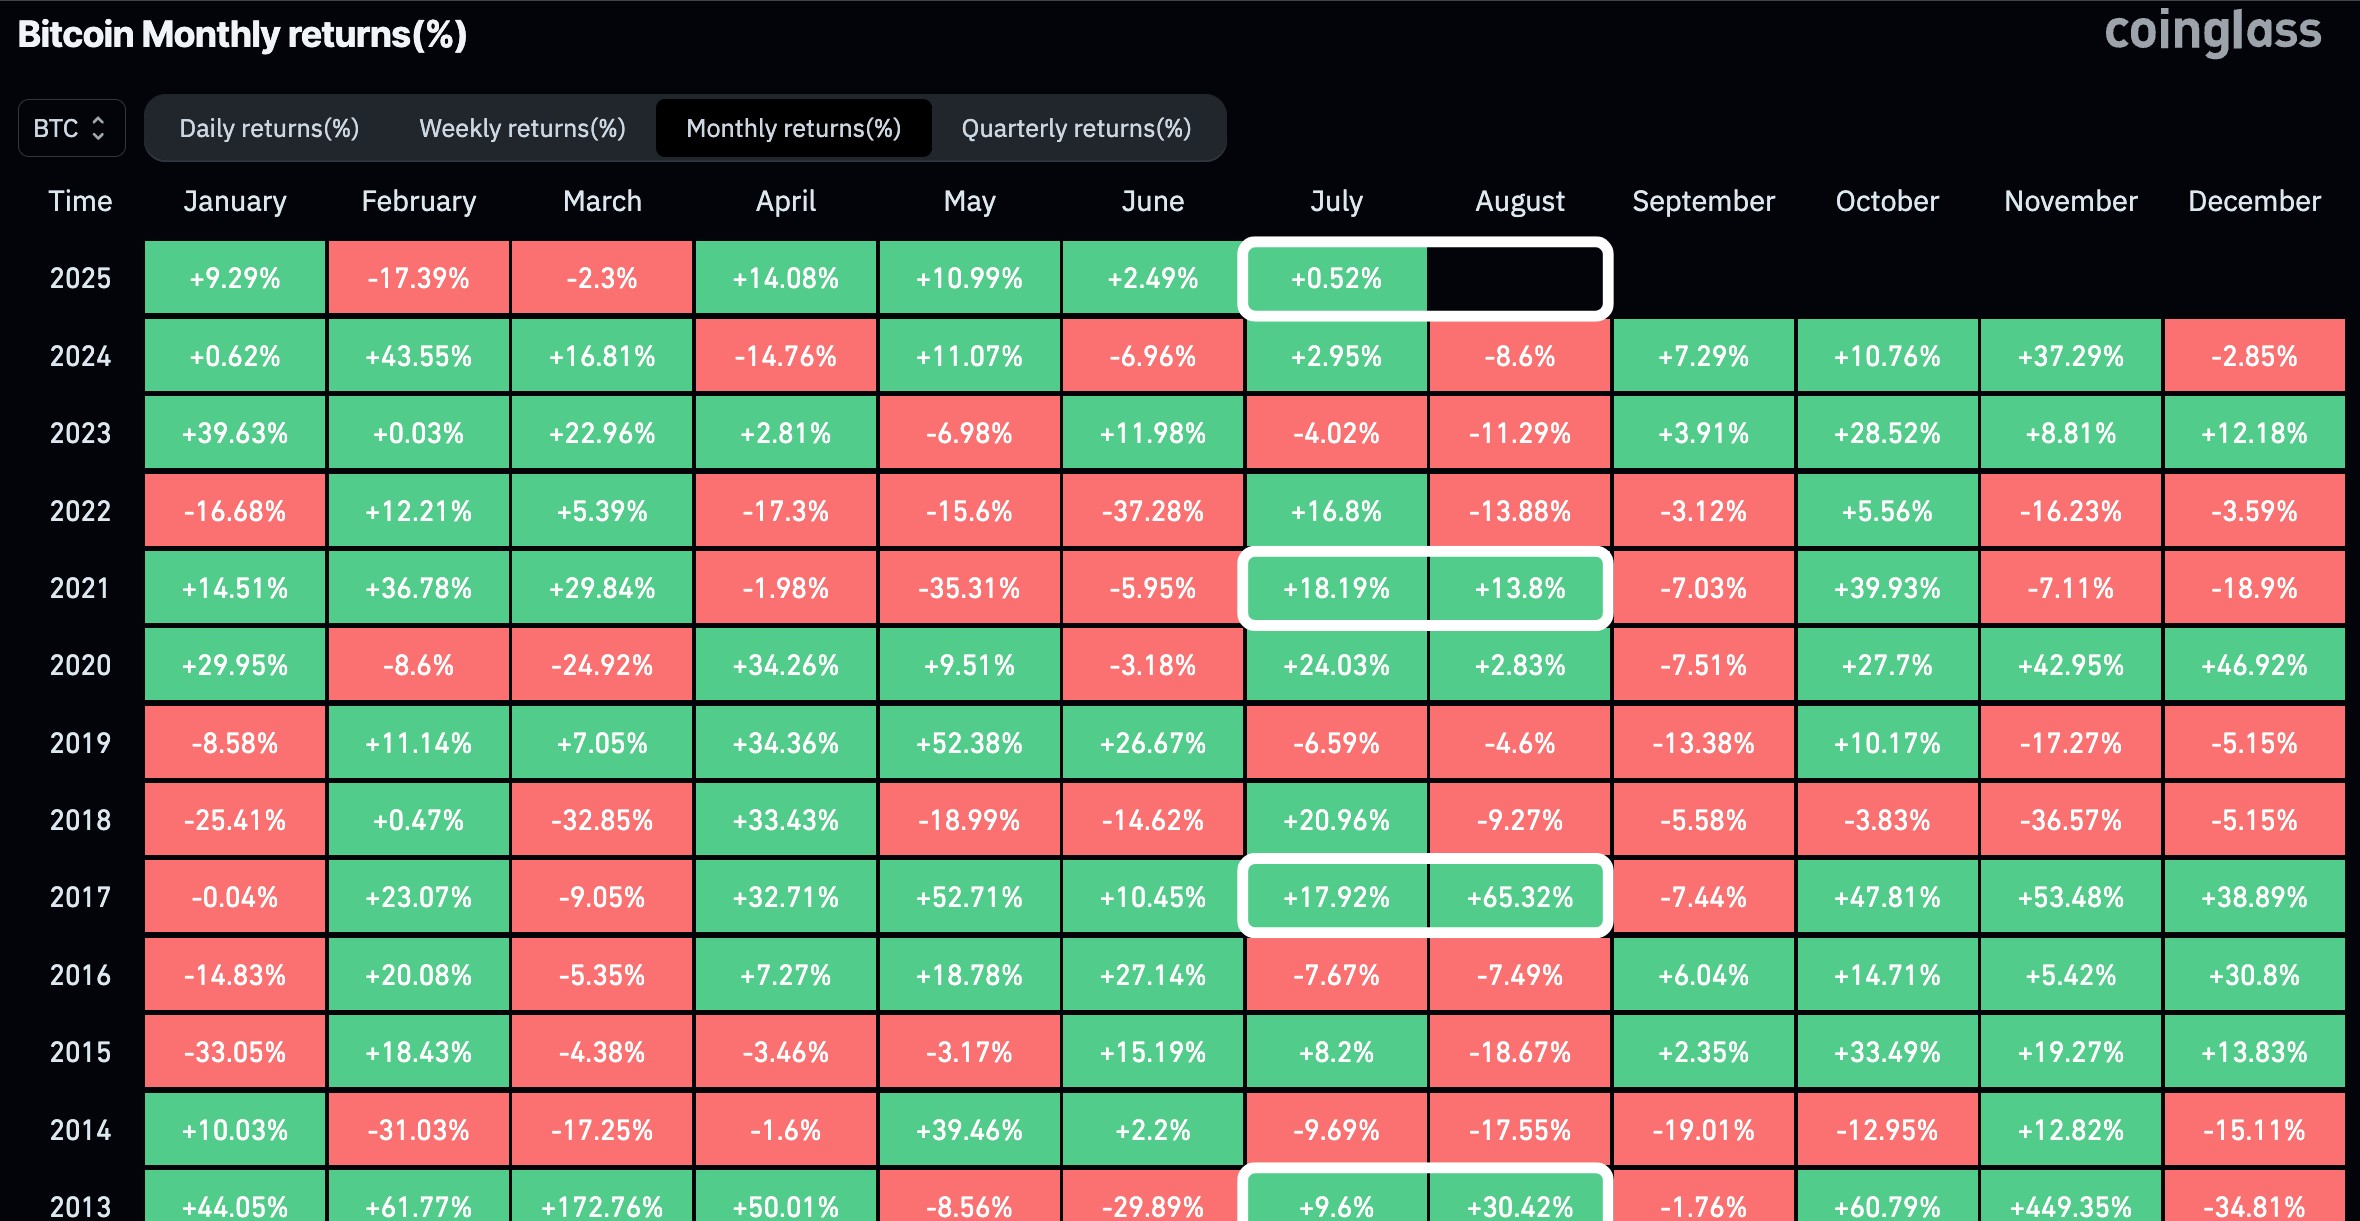
Task: Click the -2.85% December 2024 cell
Action: coord(2254,355)
